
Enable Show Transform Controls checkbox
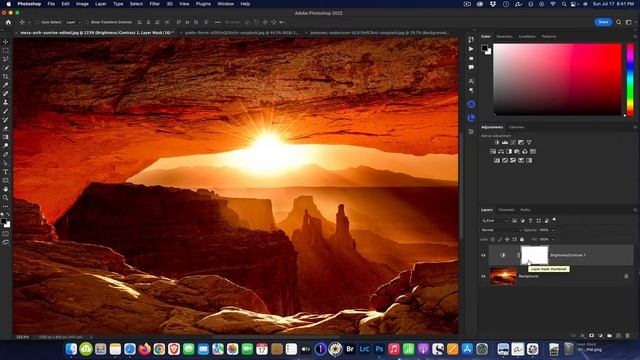point(87,22)
